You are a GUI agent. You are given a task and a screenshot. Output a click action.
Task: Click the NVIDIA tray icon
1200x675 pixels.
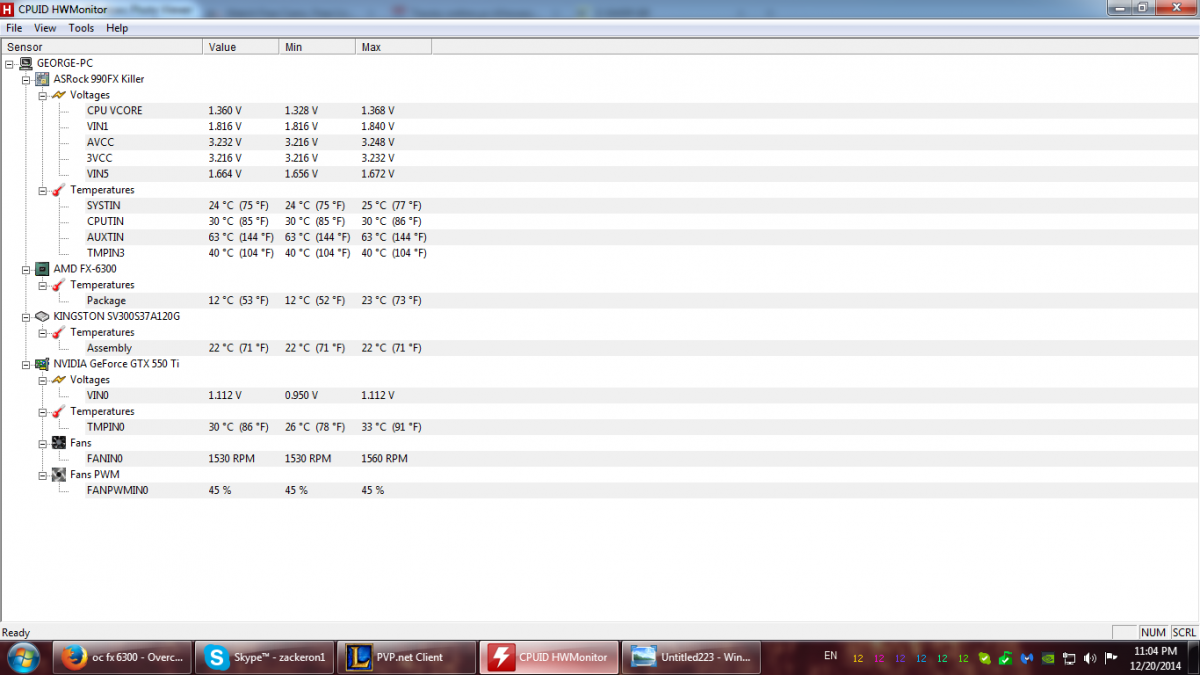[1048, 658]
